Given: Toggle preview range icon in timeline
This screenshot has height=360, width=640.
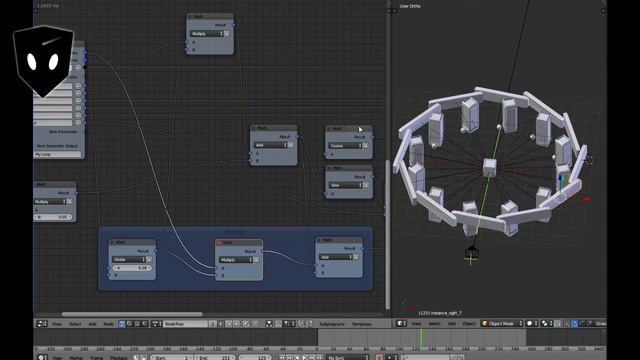Looking at the screenshot, I should coord(136,357).
